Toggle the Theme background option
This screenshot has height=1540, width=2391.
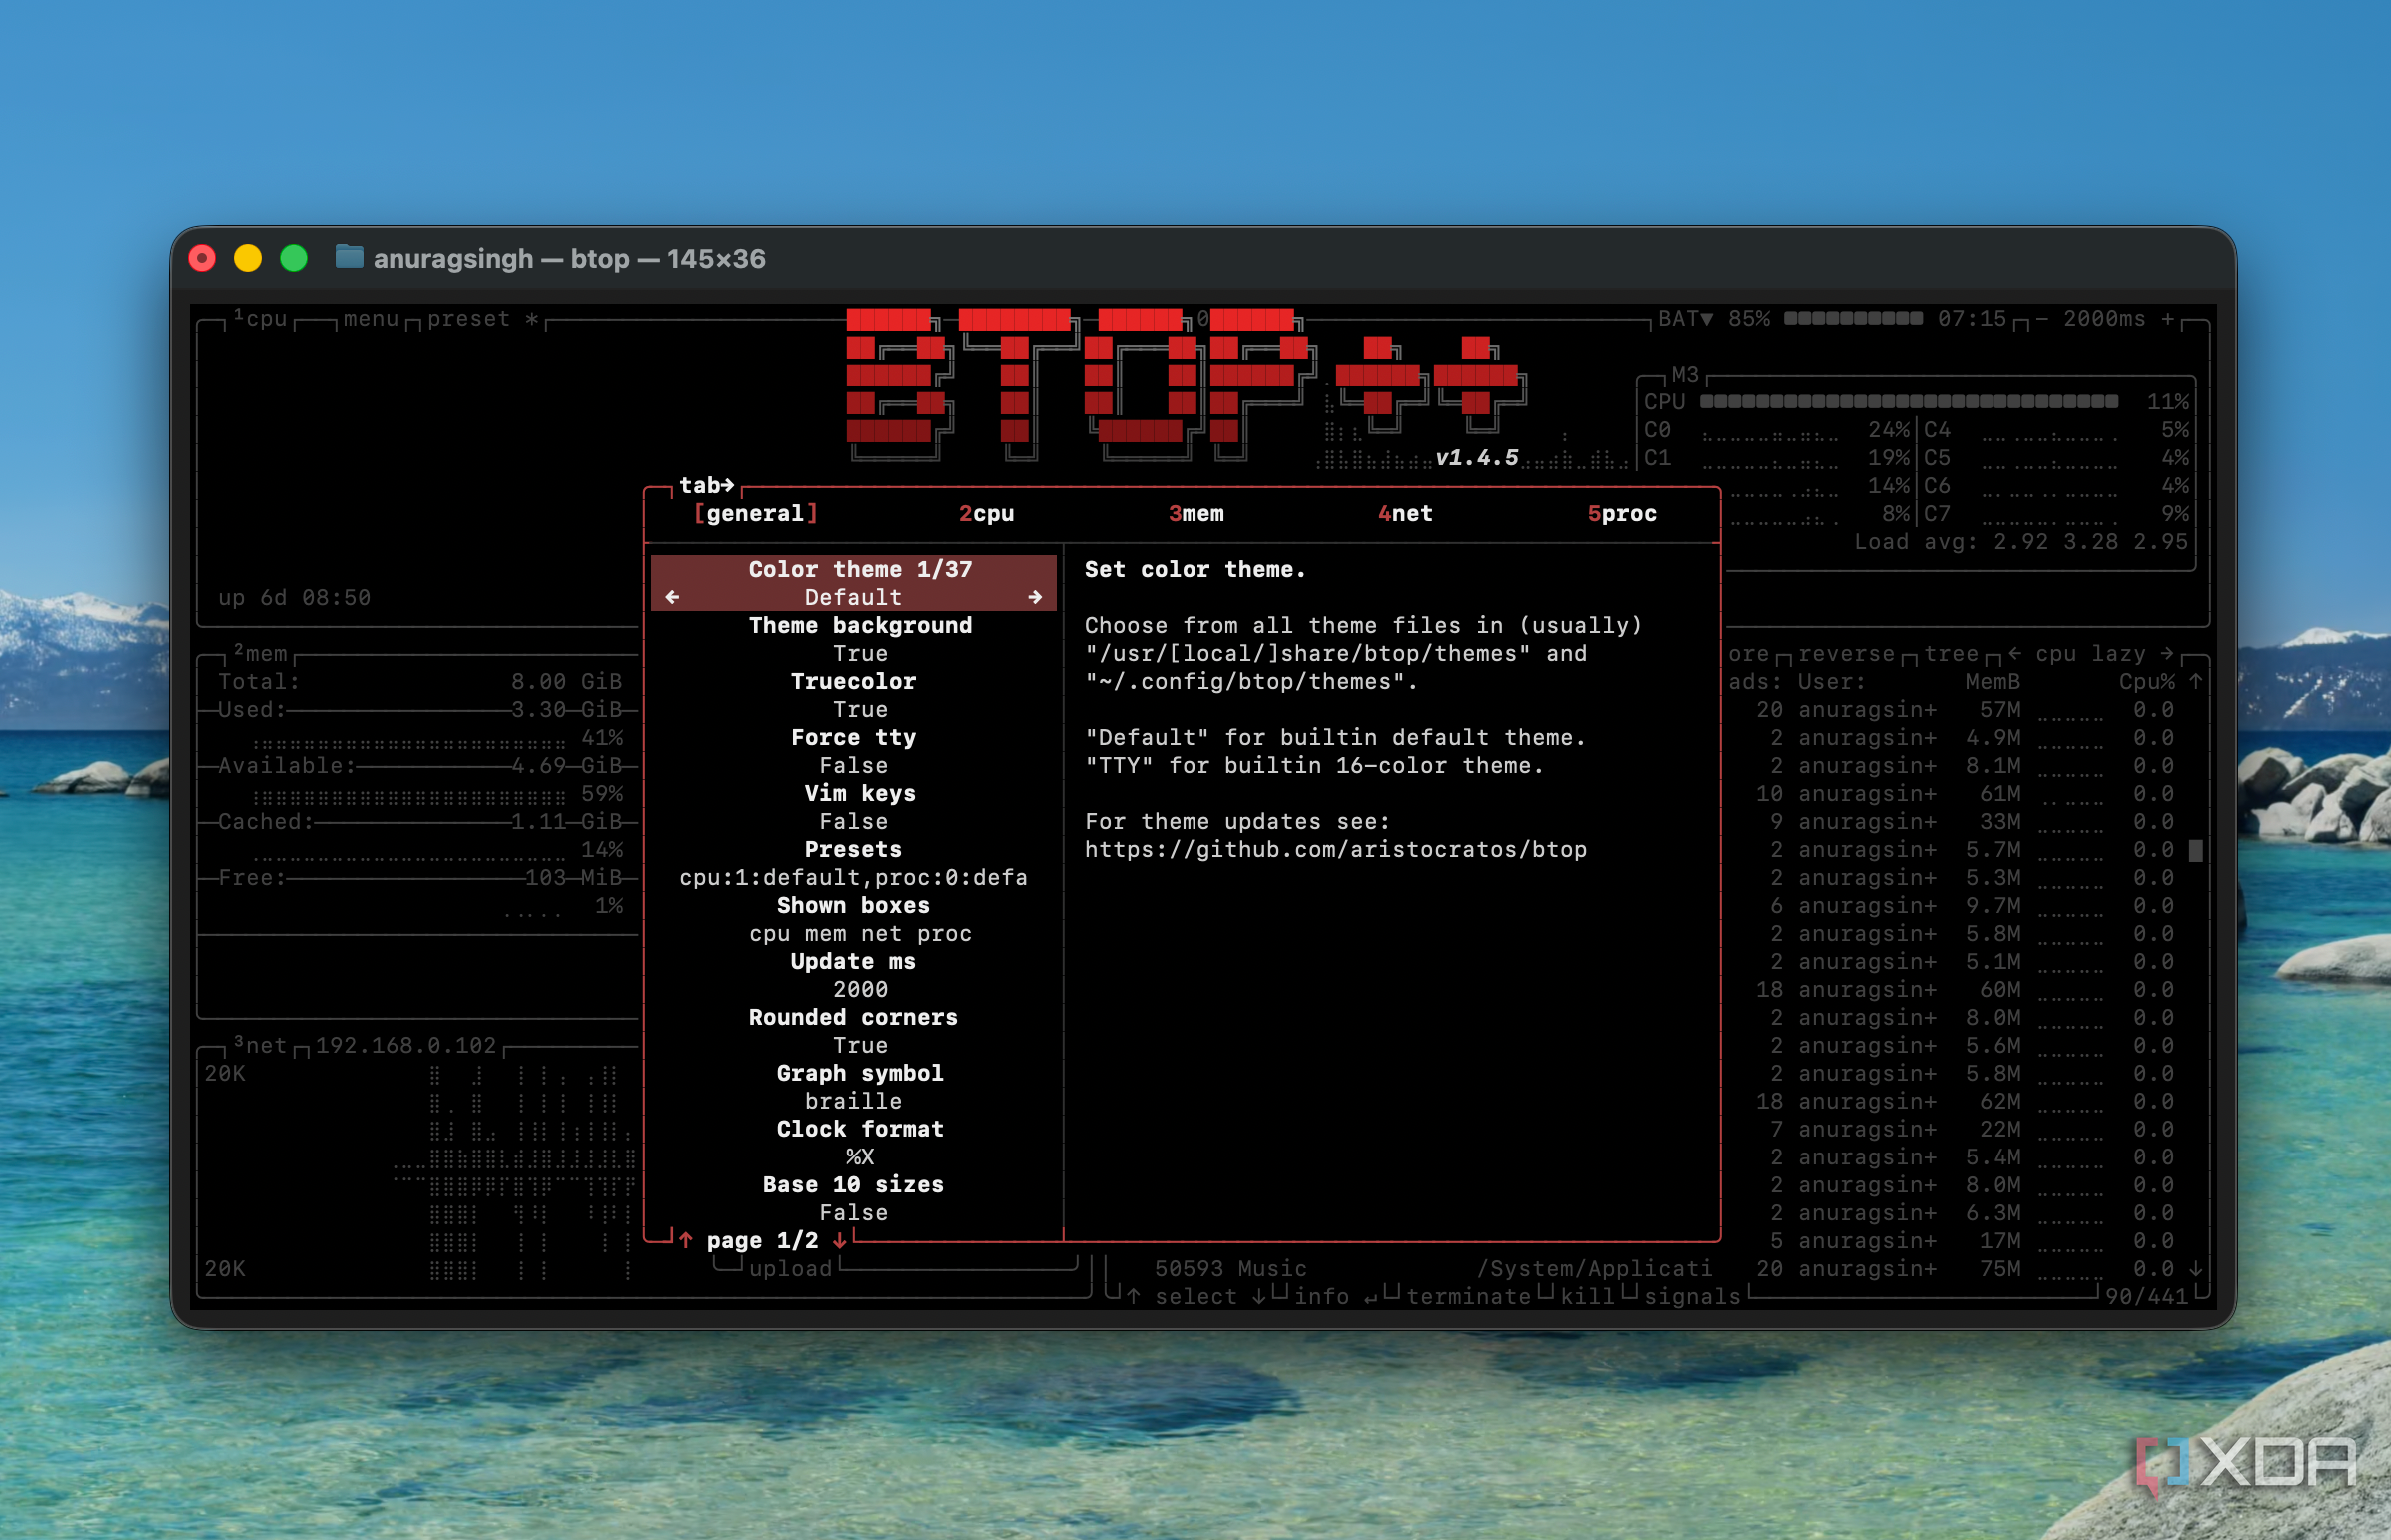tap(854, 639)
